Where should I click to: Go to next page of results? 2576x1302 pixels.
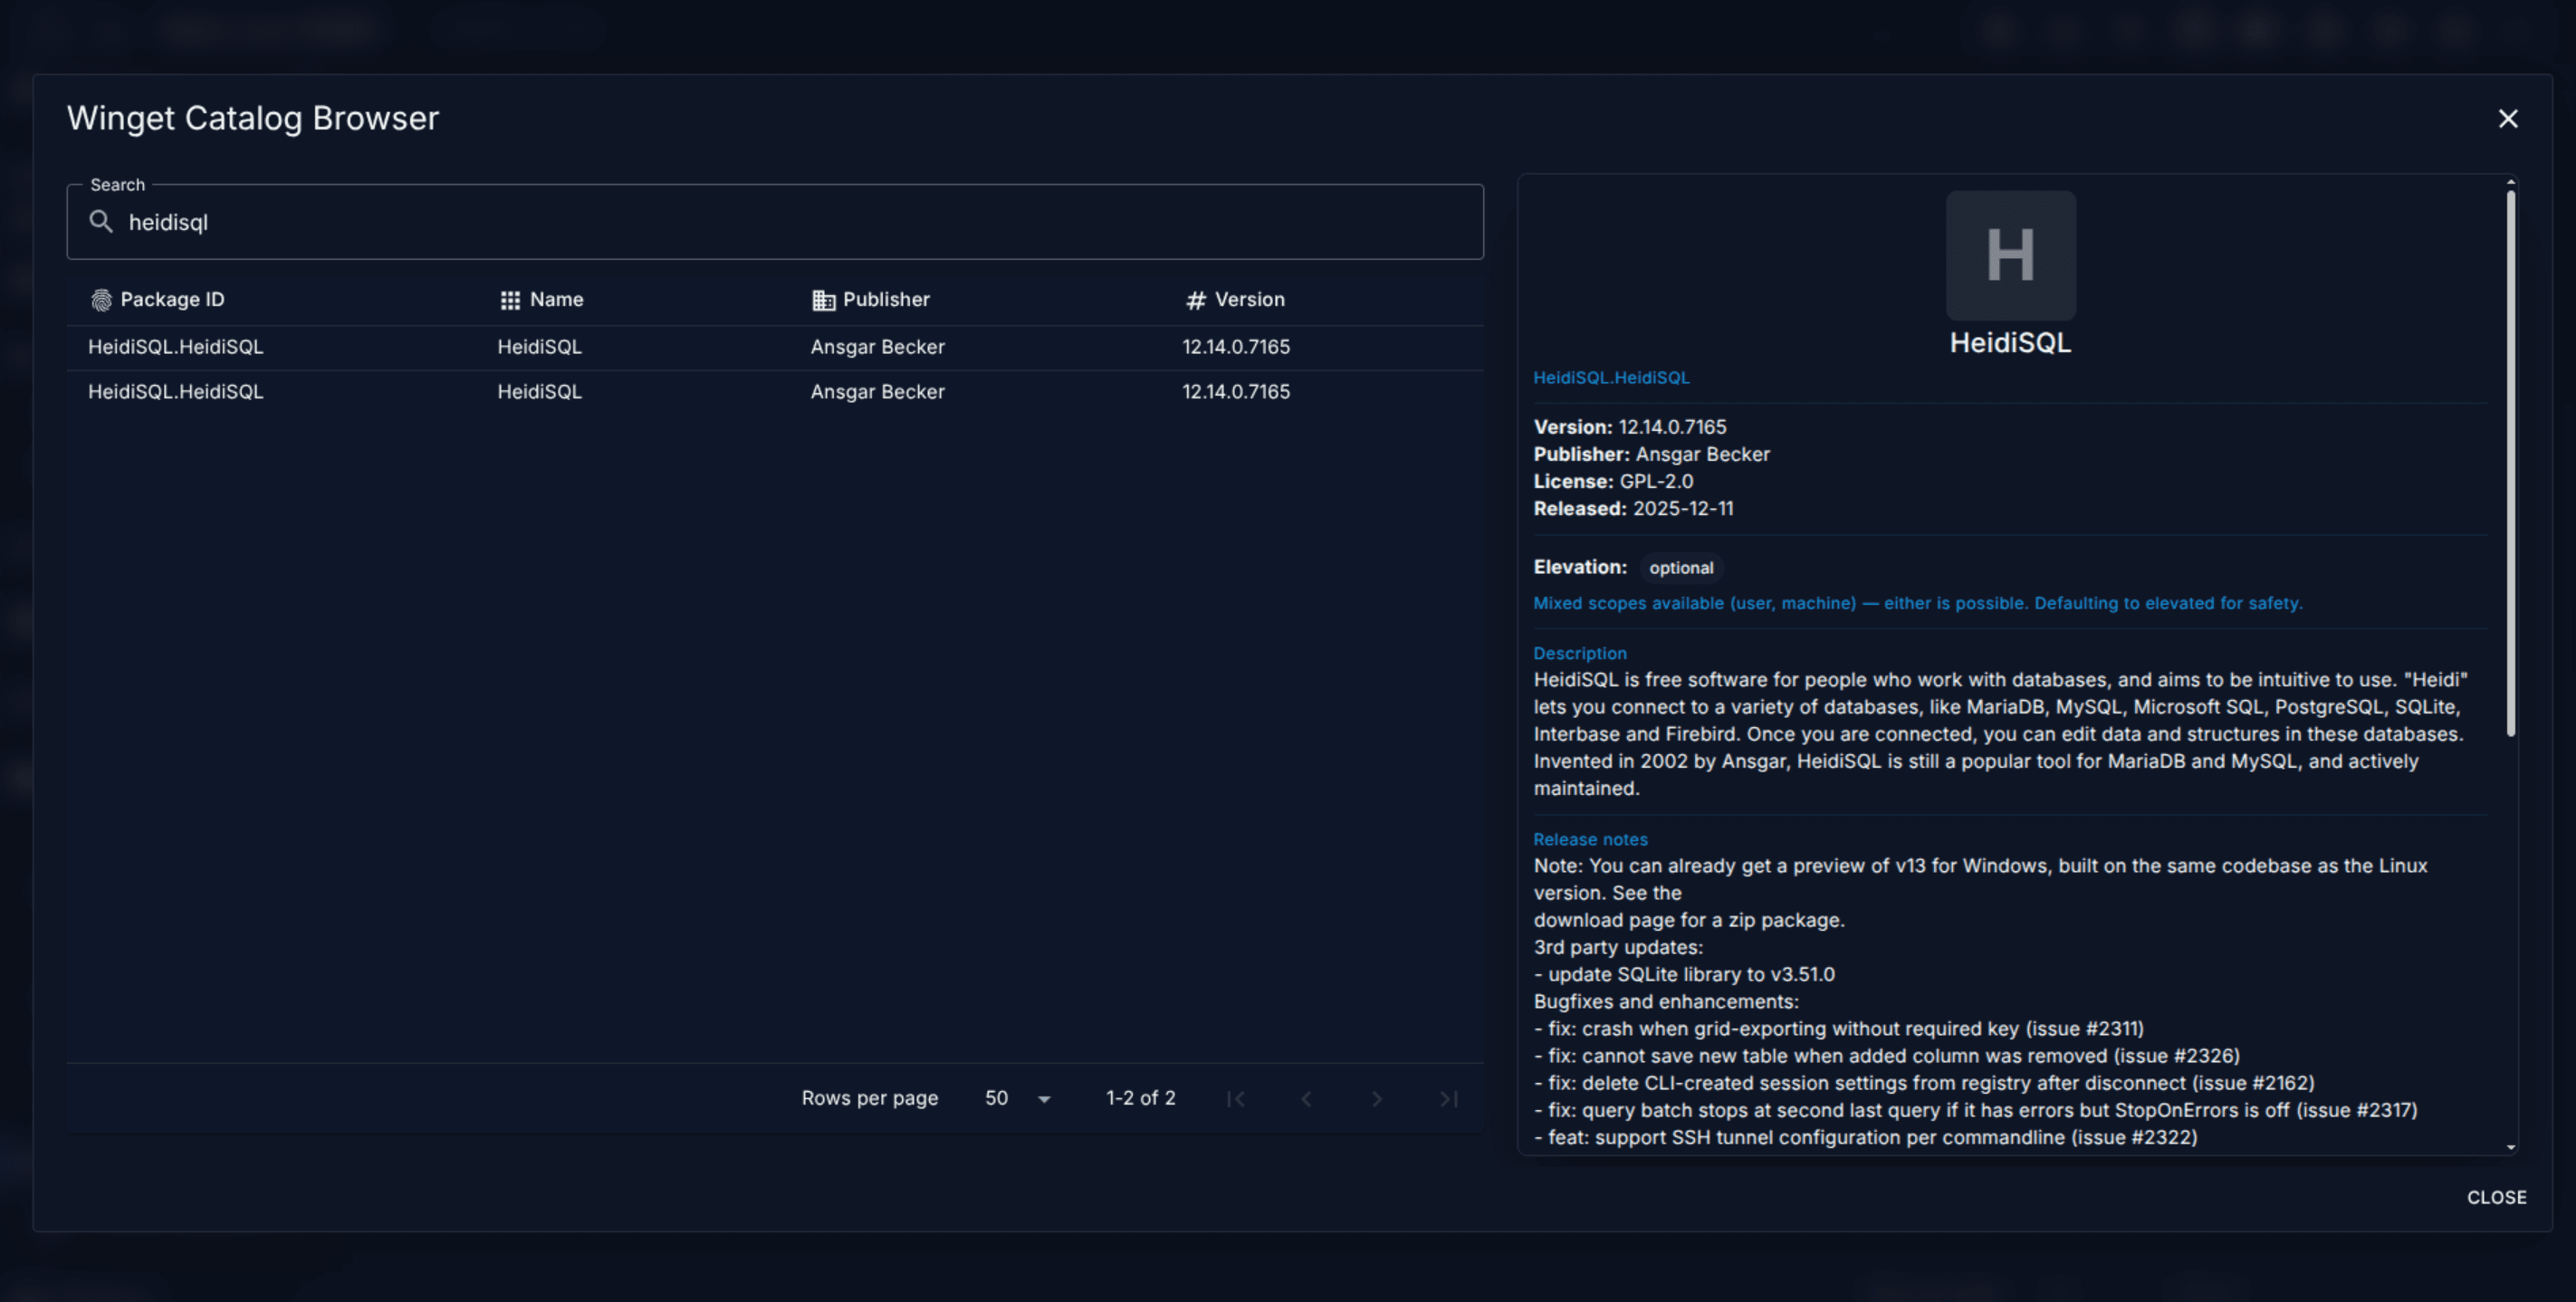pos(1377,1099)
